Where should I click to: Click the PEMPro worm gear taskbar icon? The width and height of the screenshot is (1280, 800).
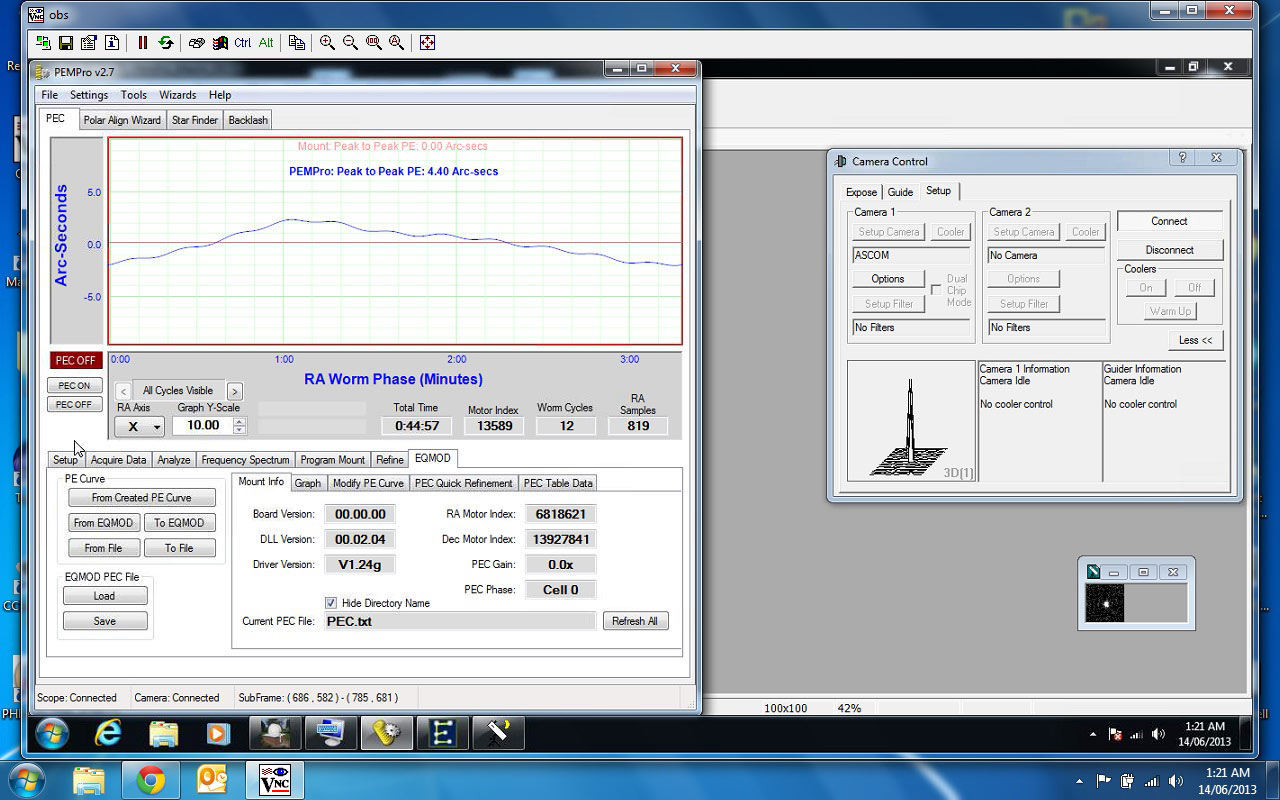pyautogui.click(x=385, y=735)
